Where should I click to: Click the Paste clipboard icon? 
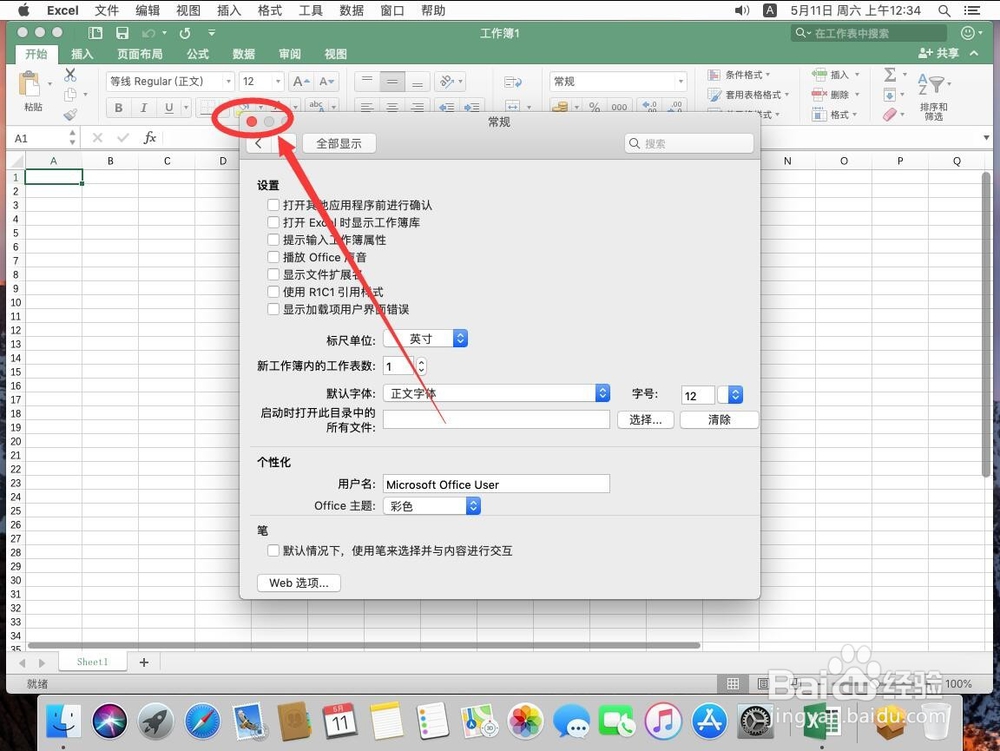29,85
